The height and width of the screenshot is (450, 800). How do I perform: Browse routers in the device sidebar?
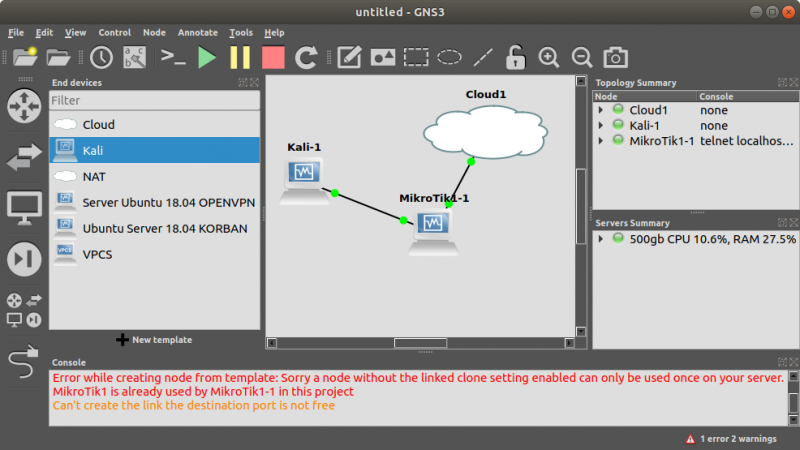(x=24, y=104)
